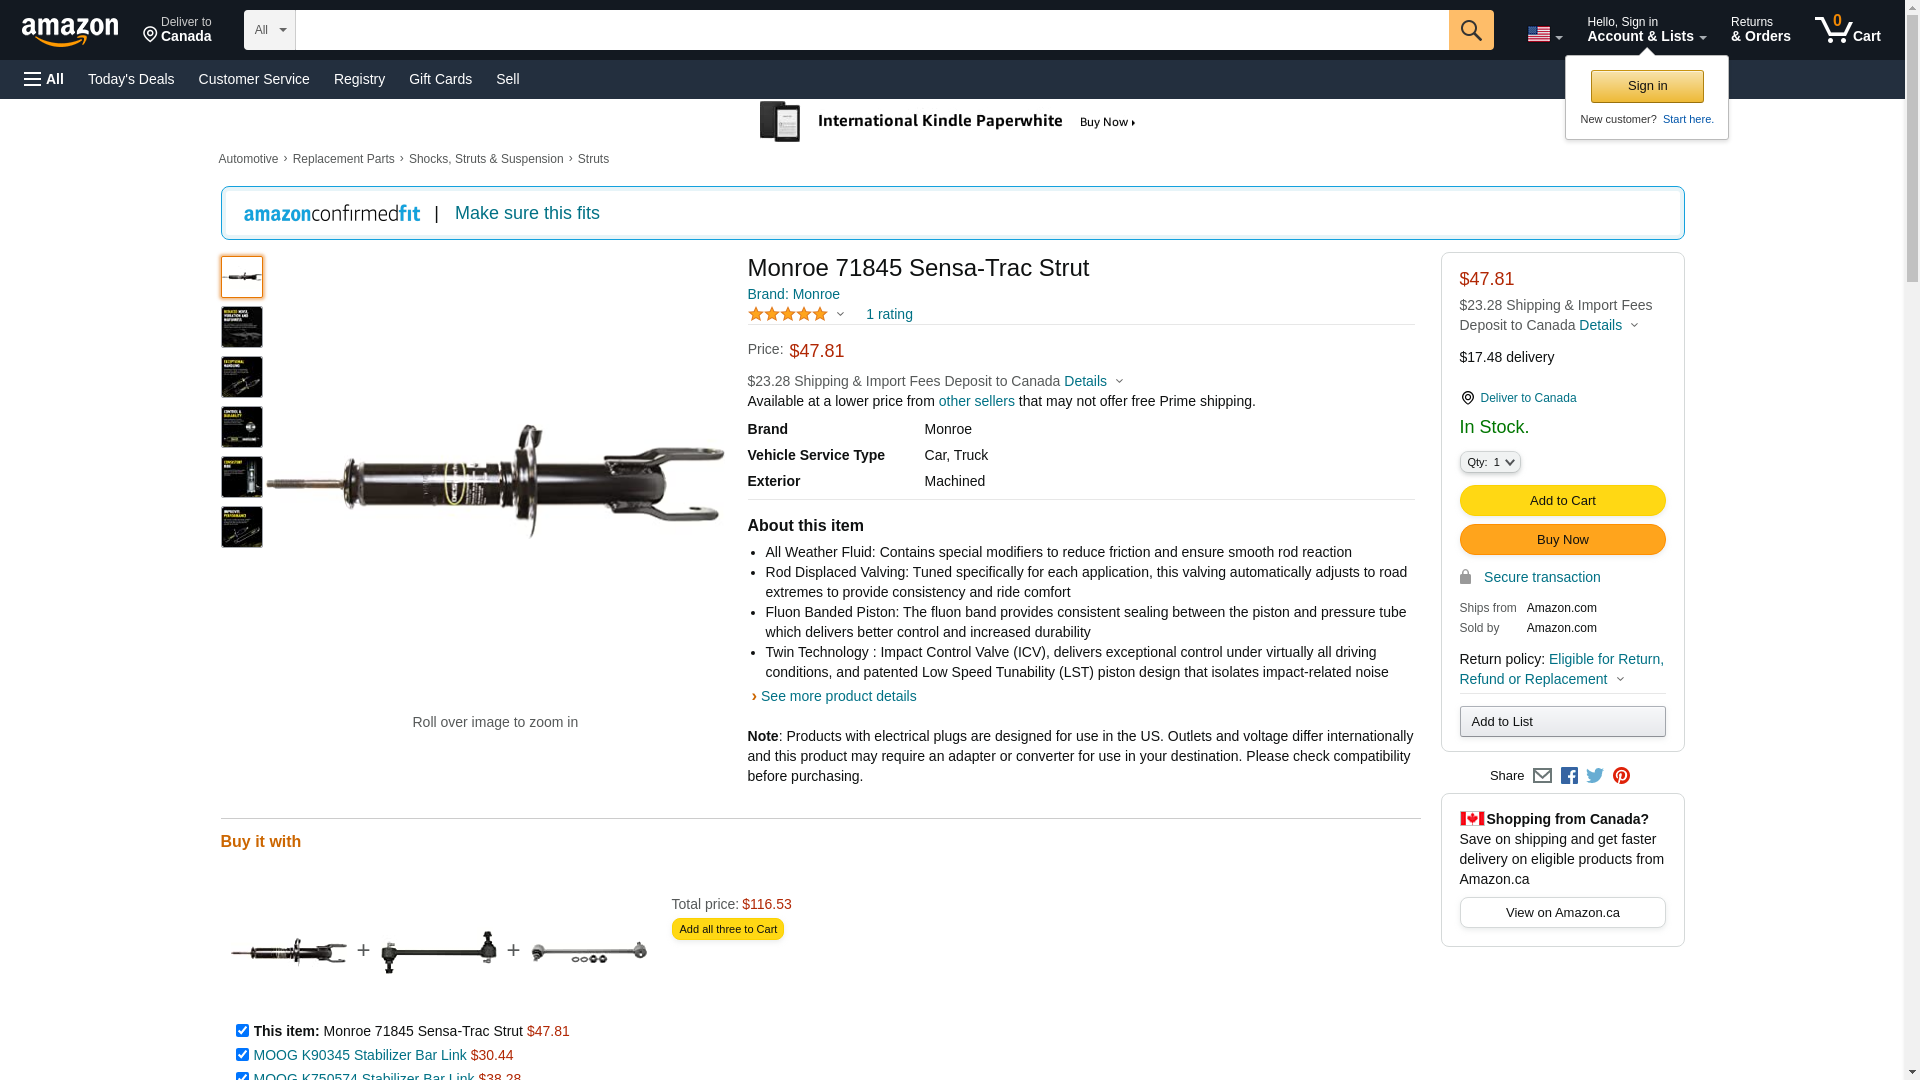Share product via Pinterest icon
The image size is (1920, 1080).
tap(1621, 776)
